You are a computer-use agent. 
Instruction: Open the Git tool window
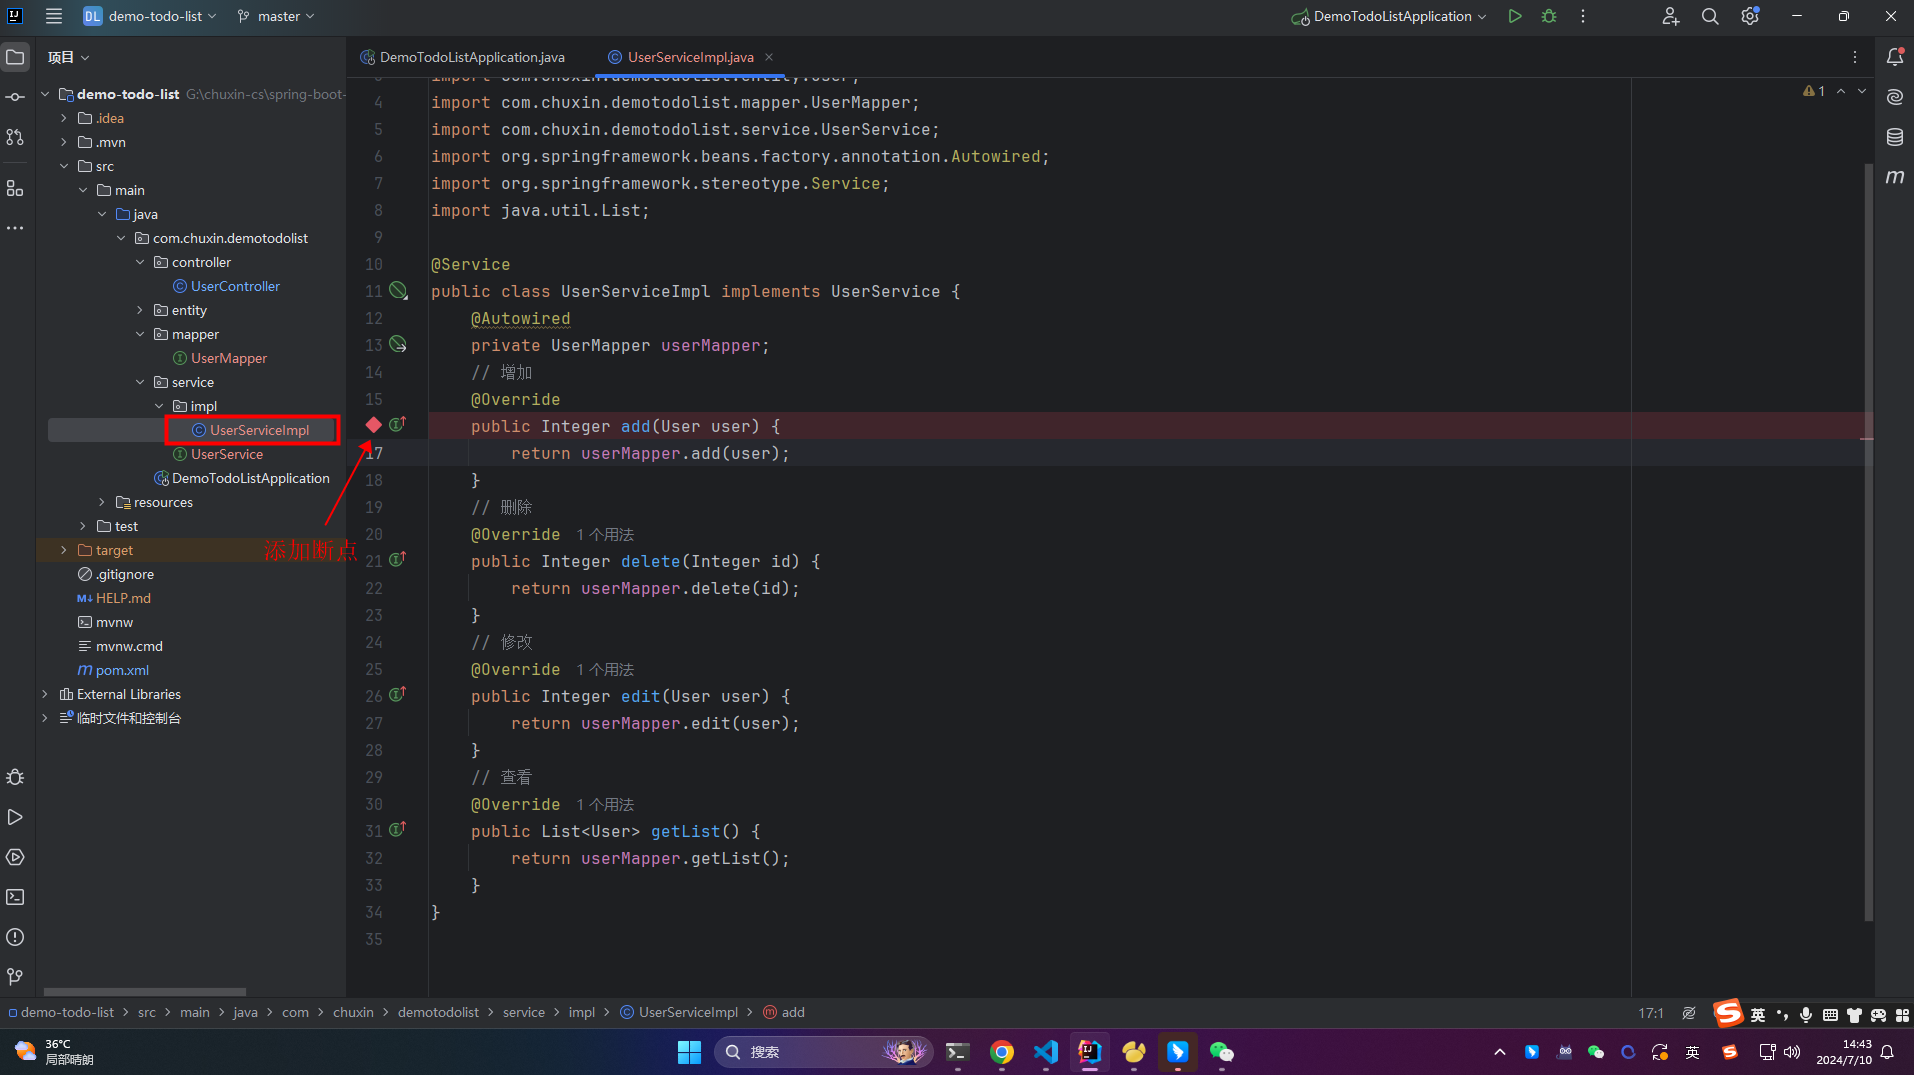(15, 976)
